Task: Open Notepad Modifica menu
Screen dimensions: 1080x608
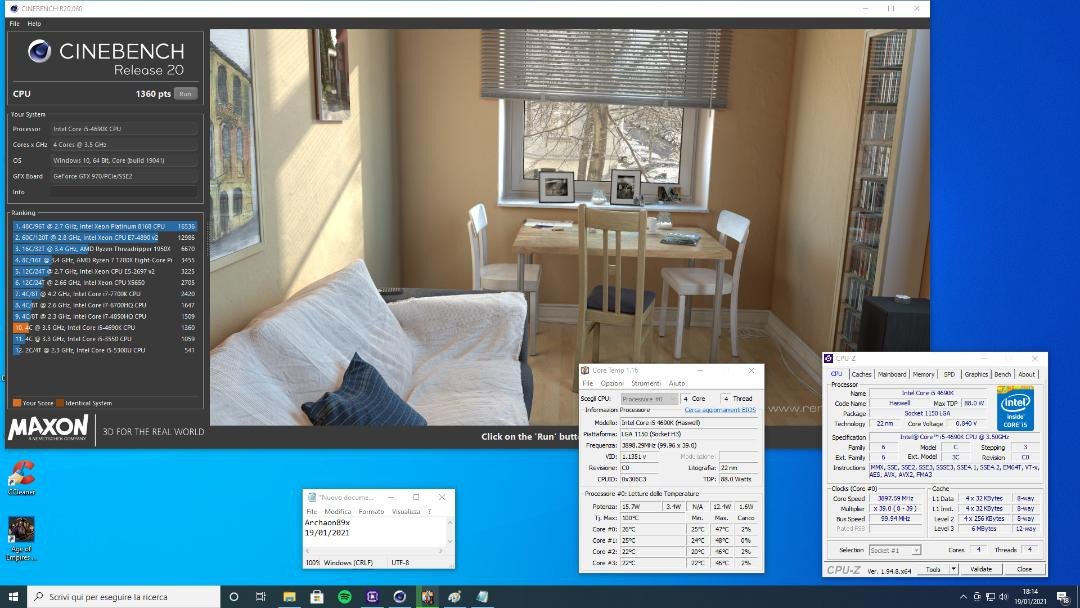Action: [x=338, y=512]
